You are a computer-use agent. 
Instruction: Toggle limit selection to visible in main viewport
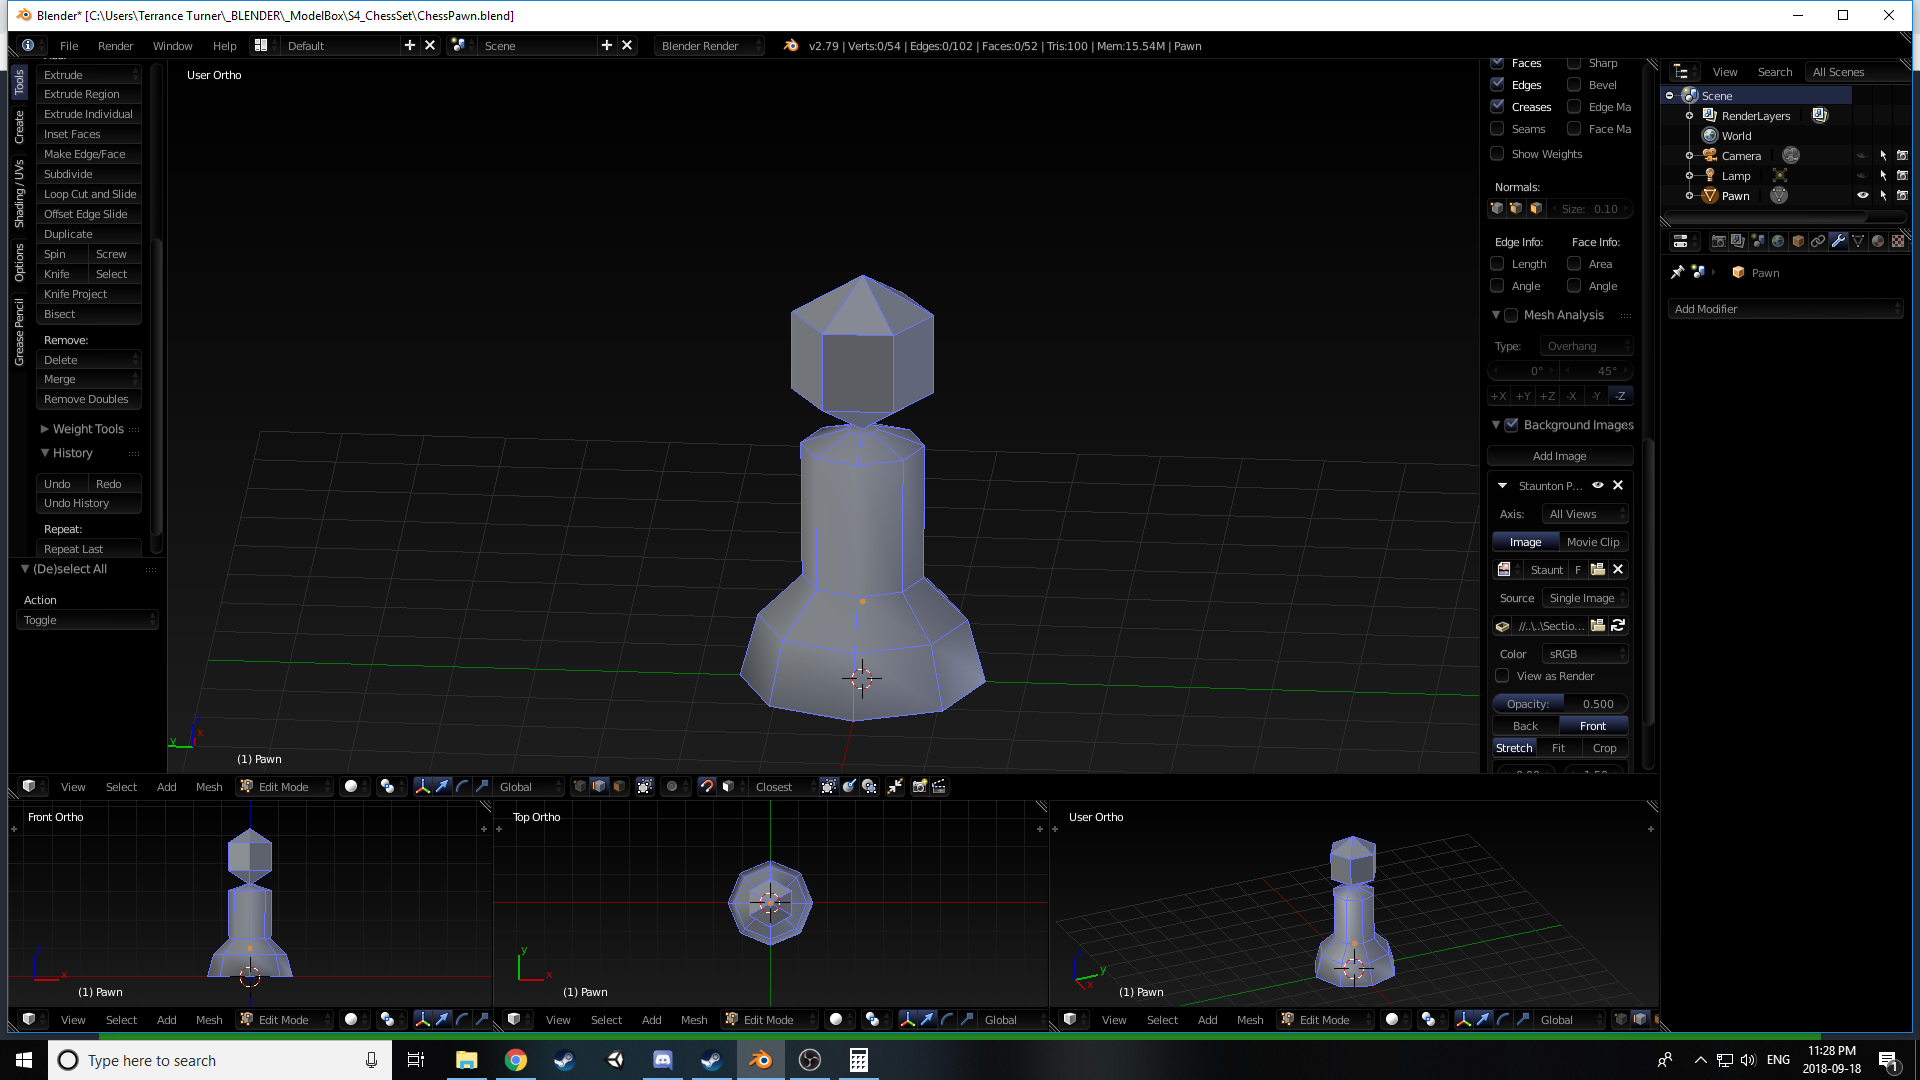point(645,787)
